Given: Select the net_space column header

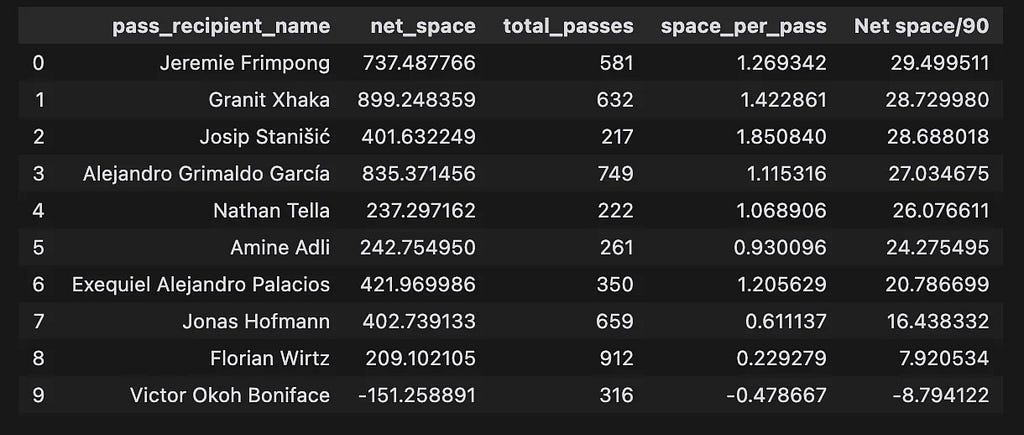Looking at the screenshot, I should click(423, 26).
